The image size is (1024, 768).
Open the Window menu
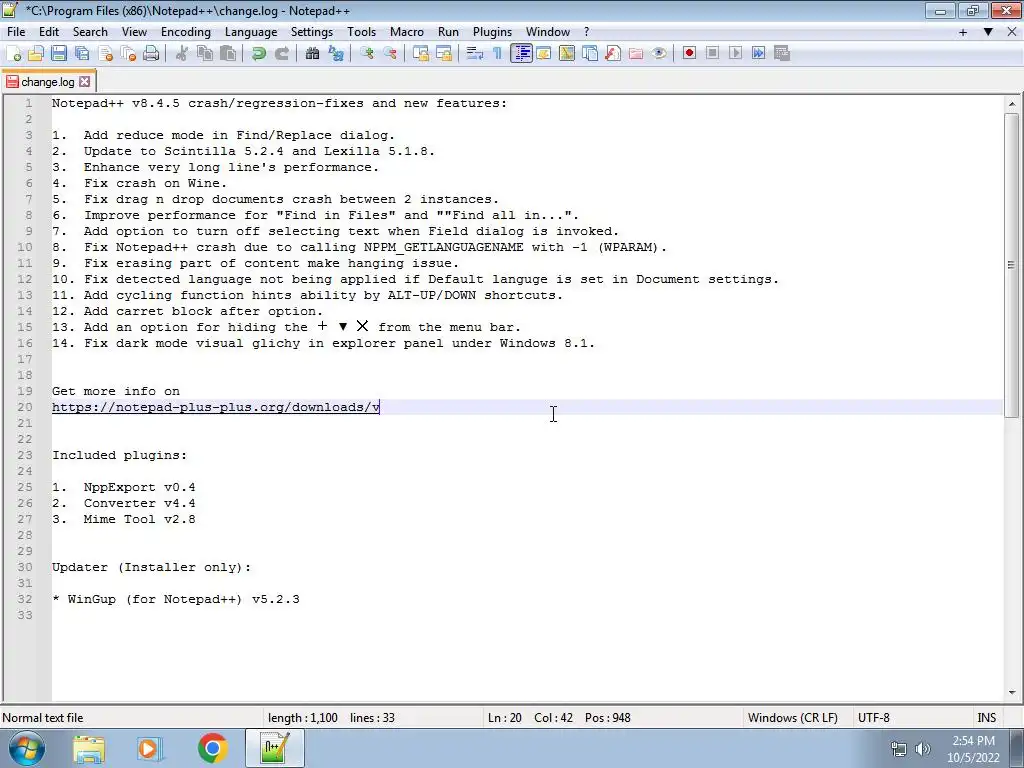point(548,32)
